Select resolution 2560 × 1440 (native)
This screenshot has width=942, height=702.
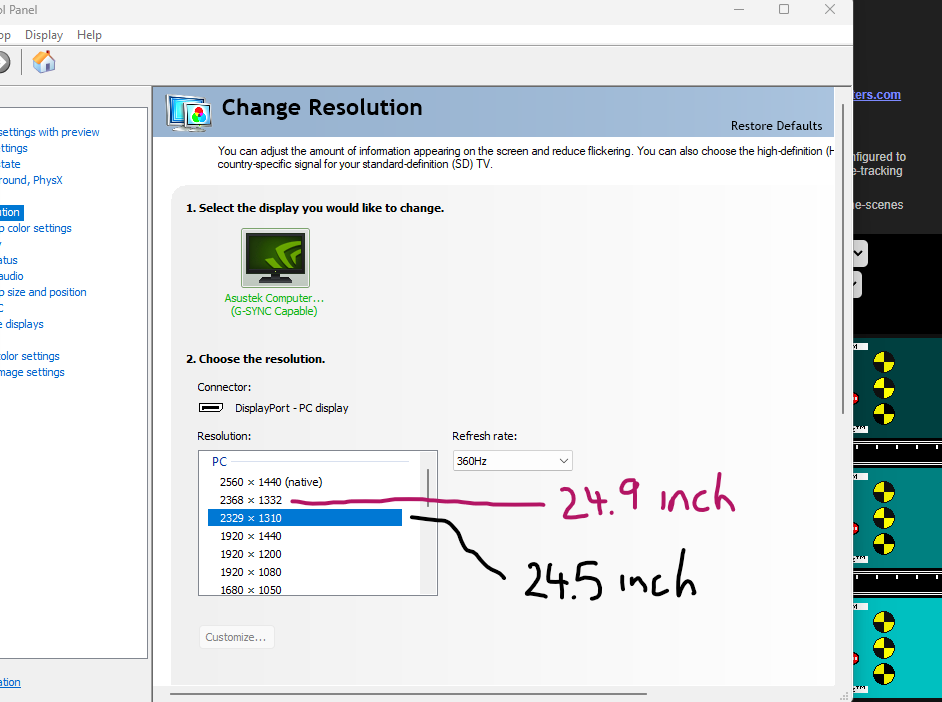[x=270, y=482]
